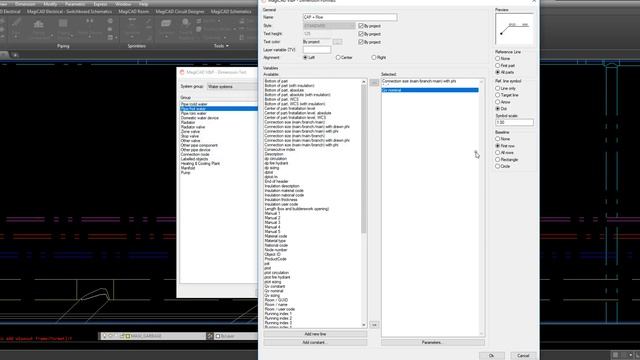The width and height of the screenshot is (640, 360).
Task: Choose Target line ref. line symbol
Action: [x=498, y=95]
